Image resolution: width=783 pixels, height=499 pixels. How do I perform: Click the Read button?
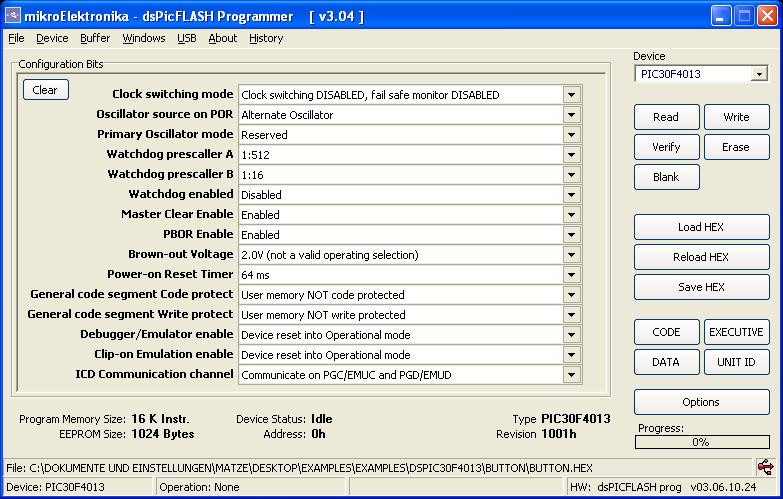pyautogui.click(x=666, y=117)
